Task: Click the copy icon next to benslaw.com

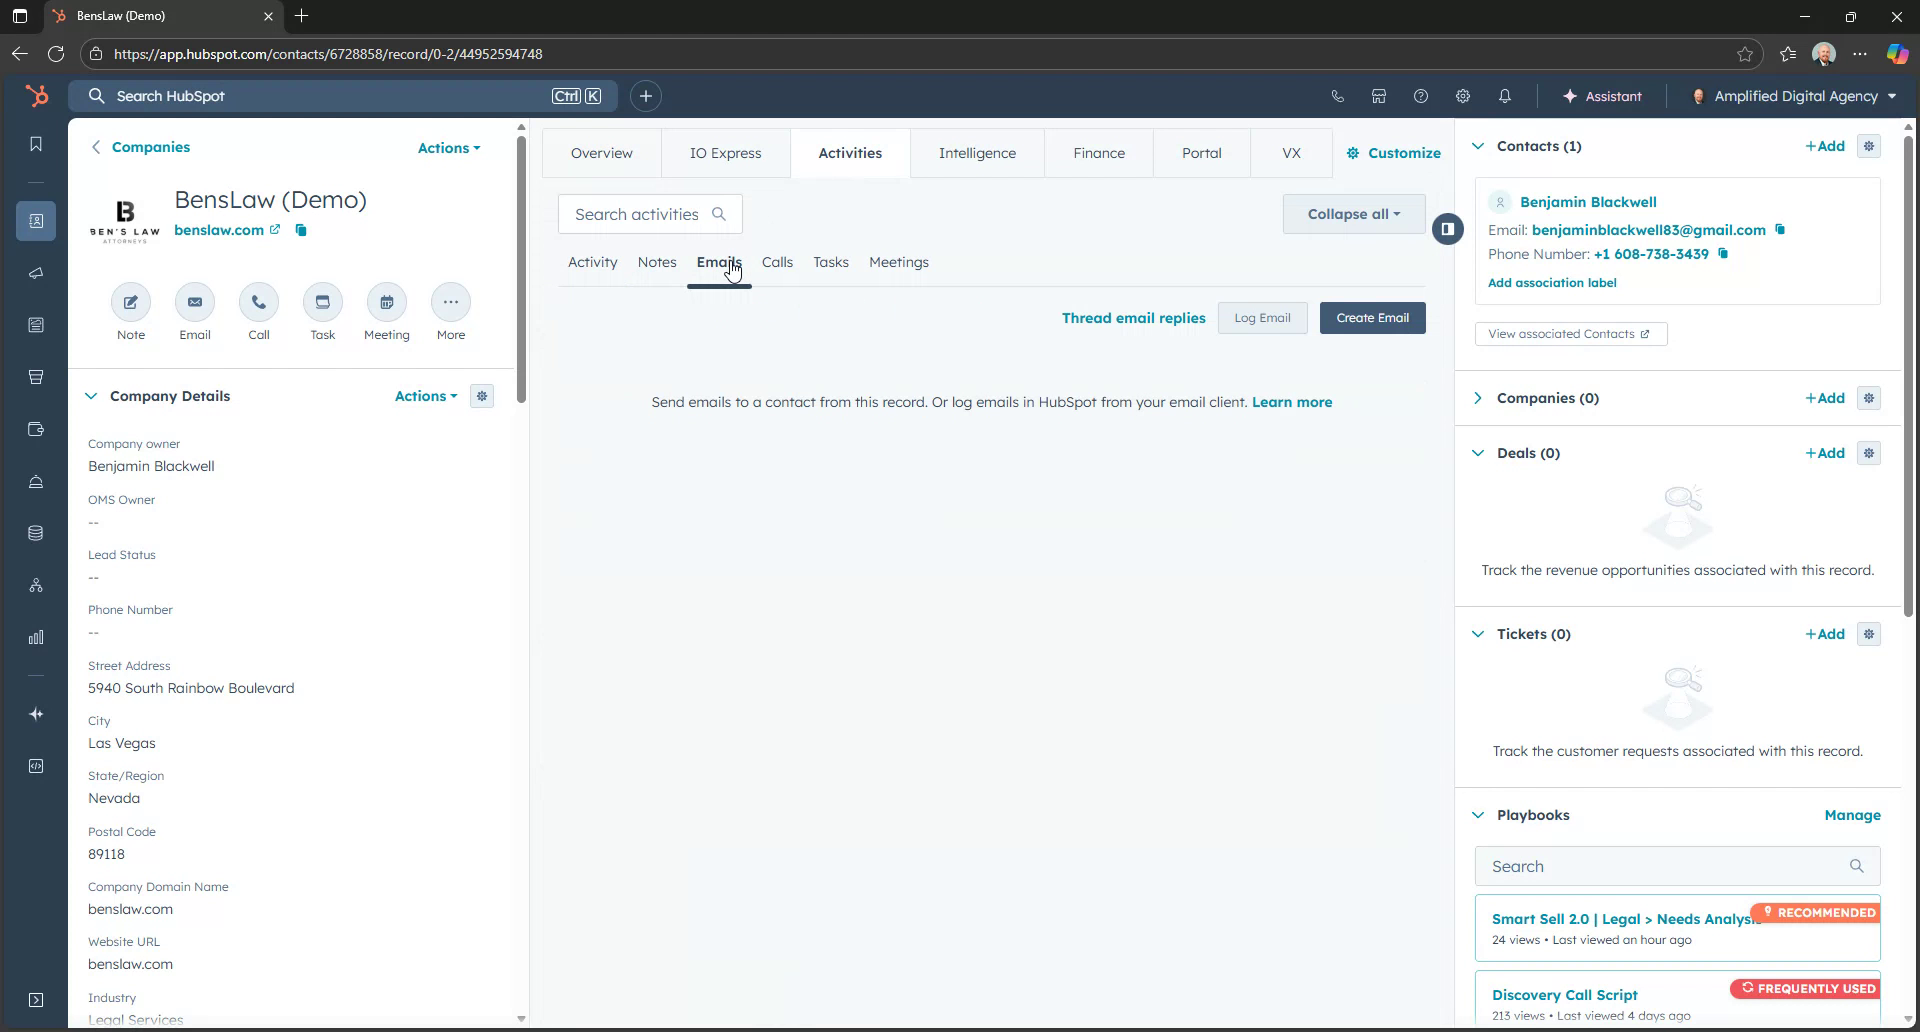Action: click(301, 230)
